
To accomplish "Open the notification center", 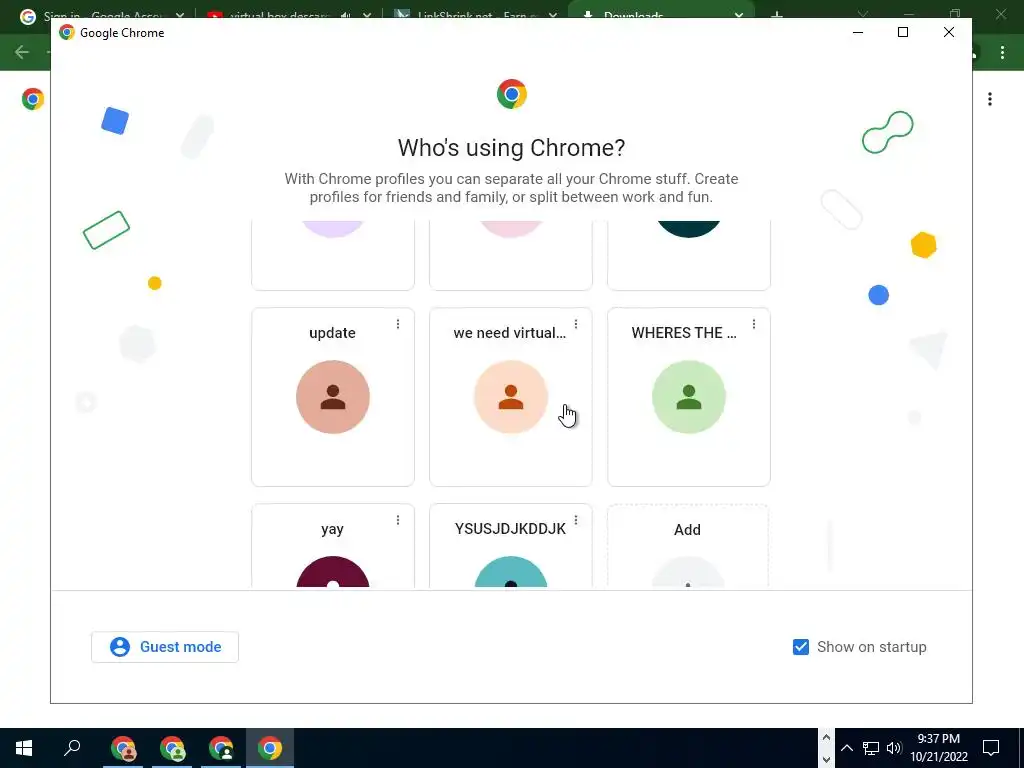I will [991, 748].
